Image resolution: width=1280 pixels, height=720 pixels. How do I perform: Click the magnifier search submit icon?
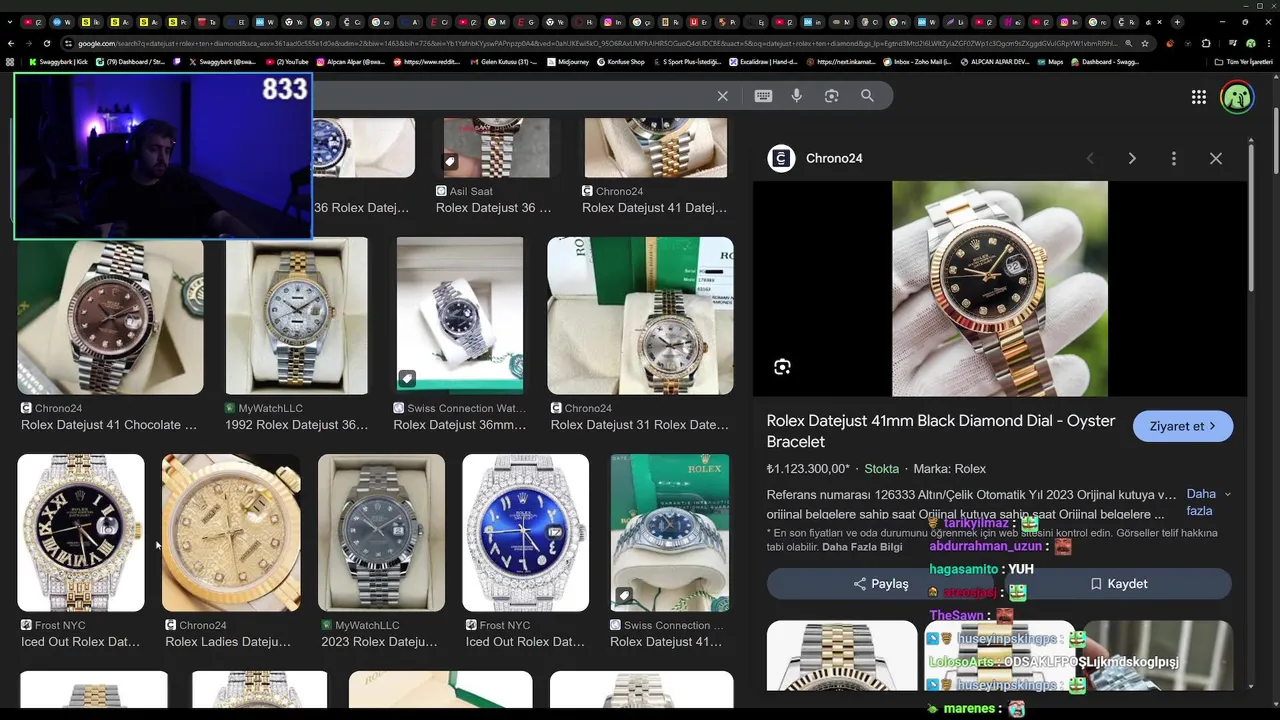pos(867,96)
